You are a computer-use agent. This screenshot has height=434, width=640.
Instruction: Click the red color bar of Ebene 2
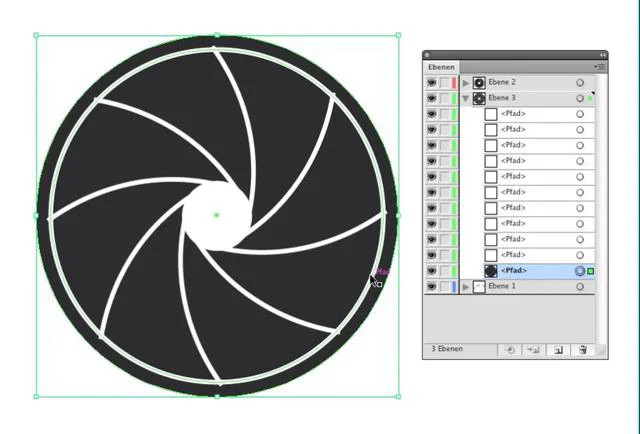coord(454,83)
